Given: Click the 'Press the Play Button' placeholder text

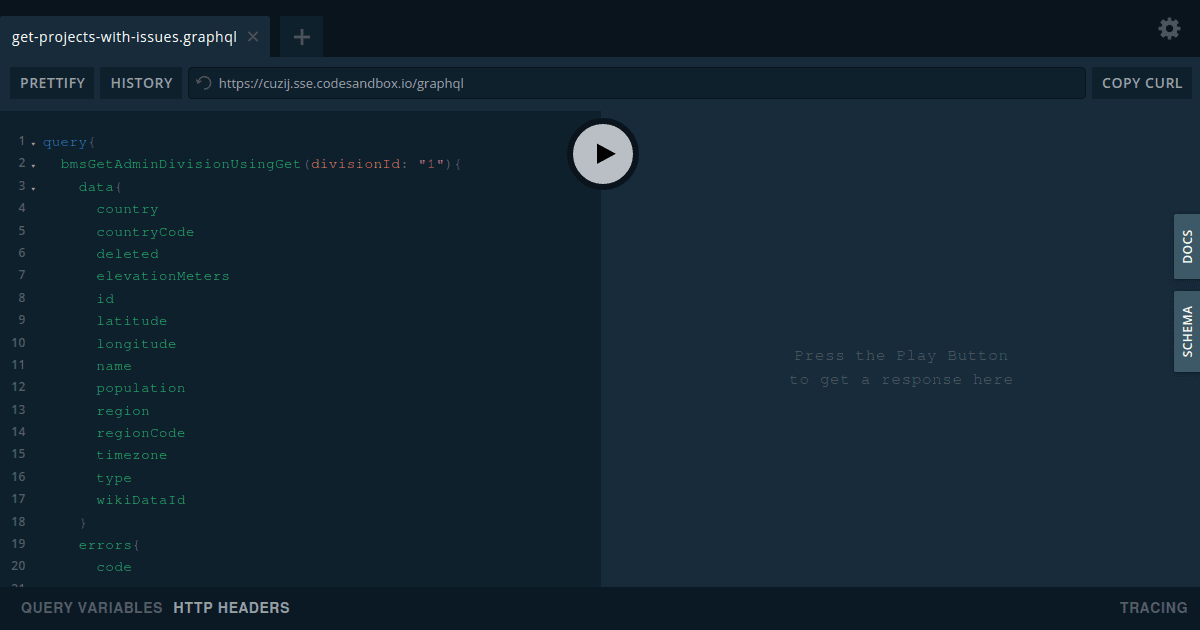Looking at the screenshot, I should pyautogui.click(x=901, y=356).
